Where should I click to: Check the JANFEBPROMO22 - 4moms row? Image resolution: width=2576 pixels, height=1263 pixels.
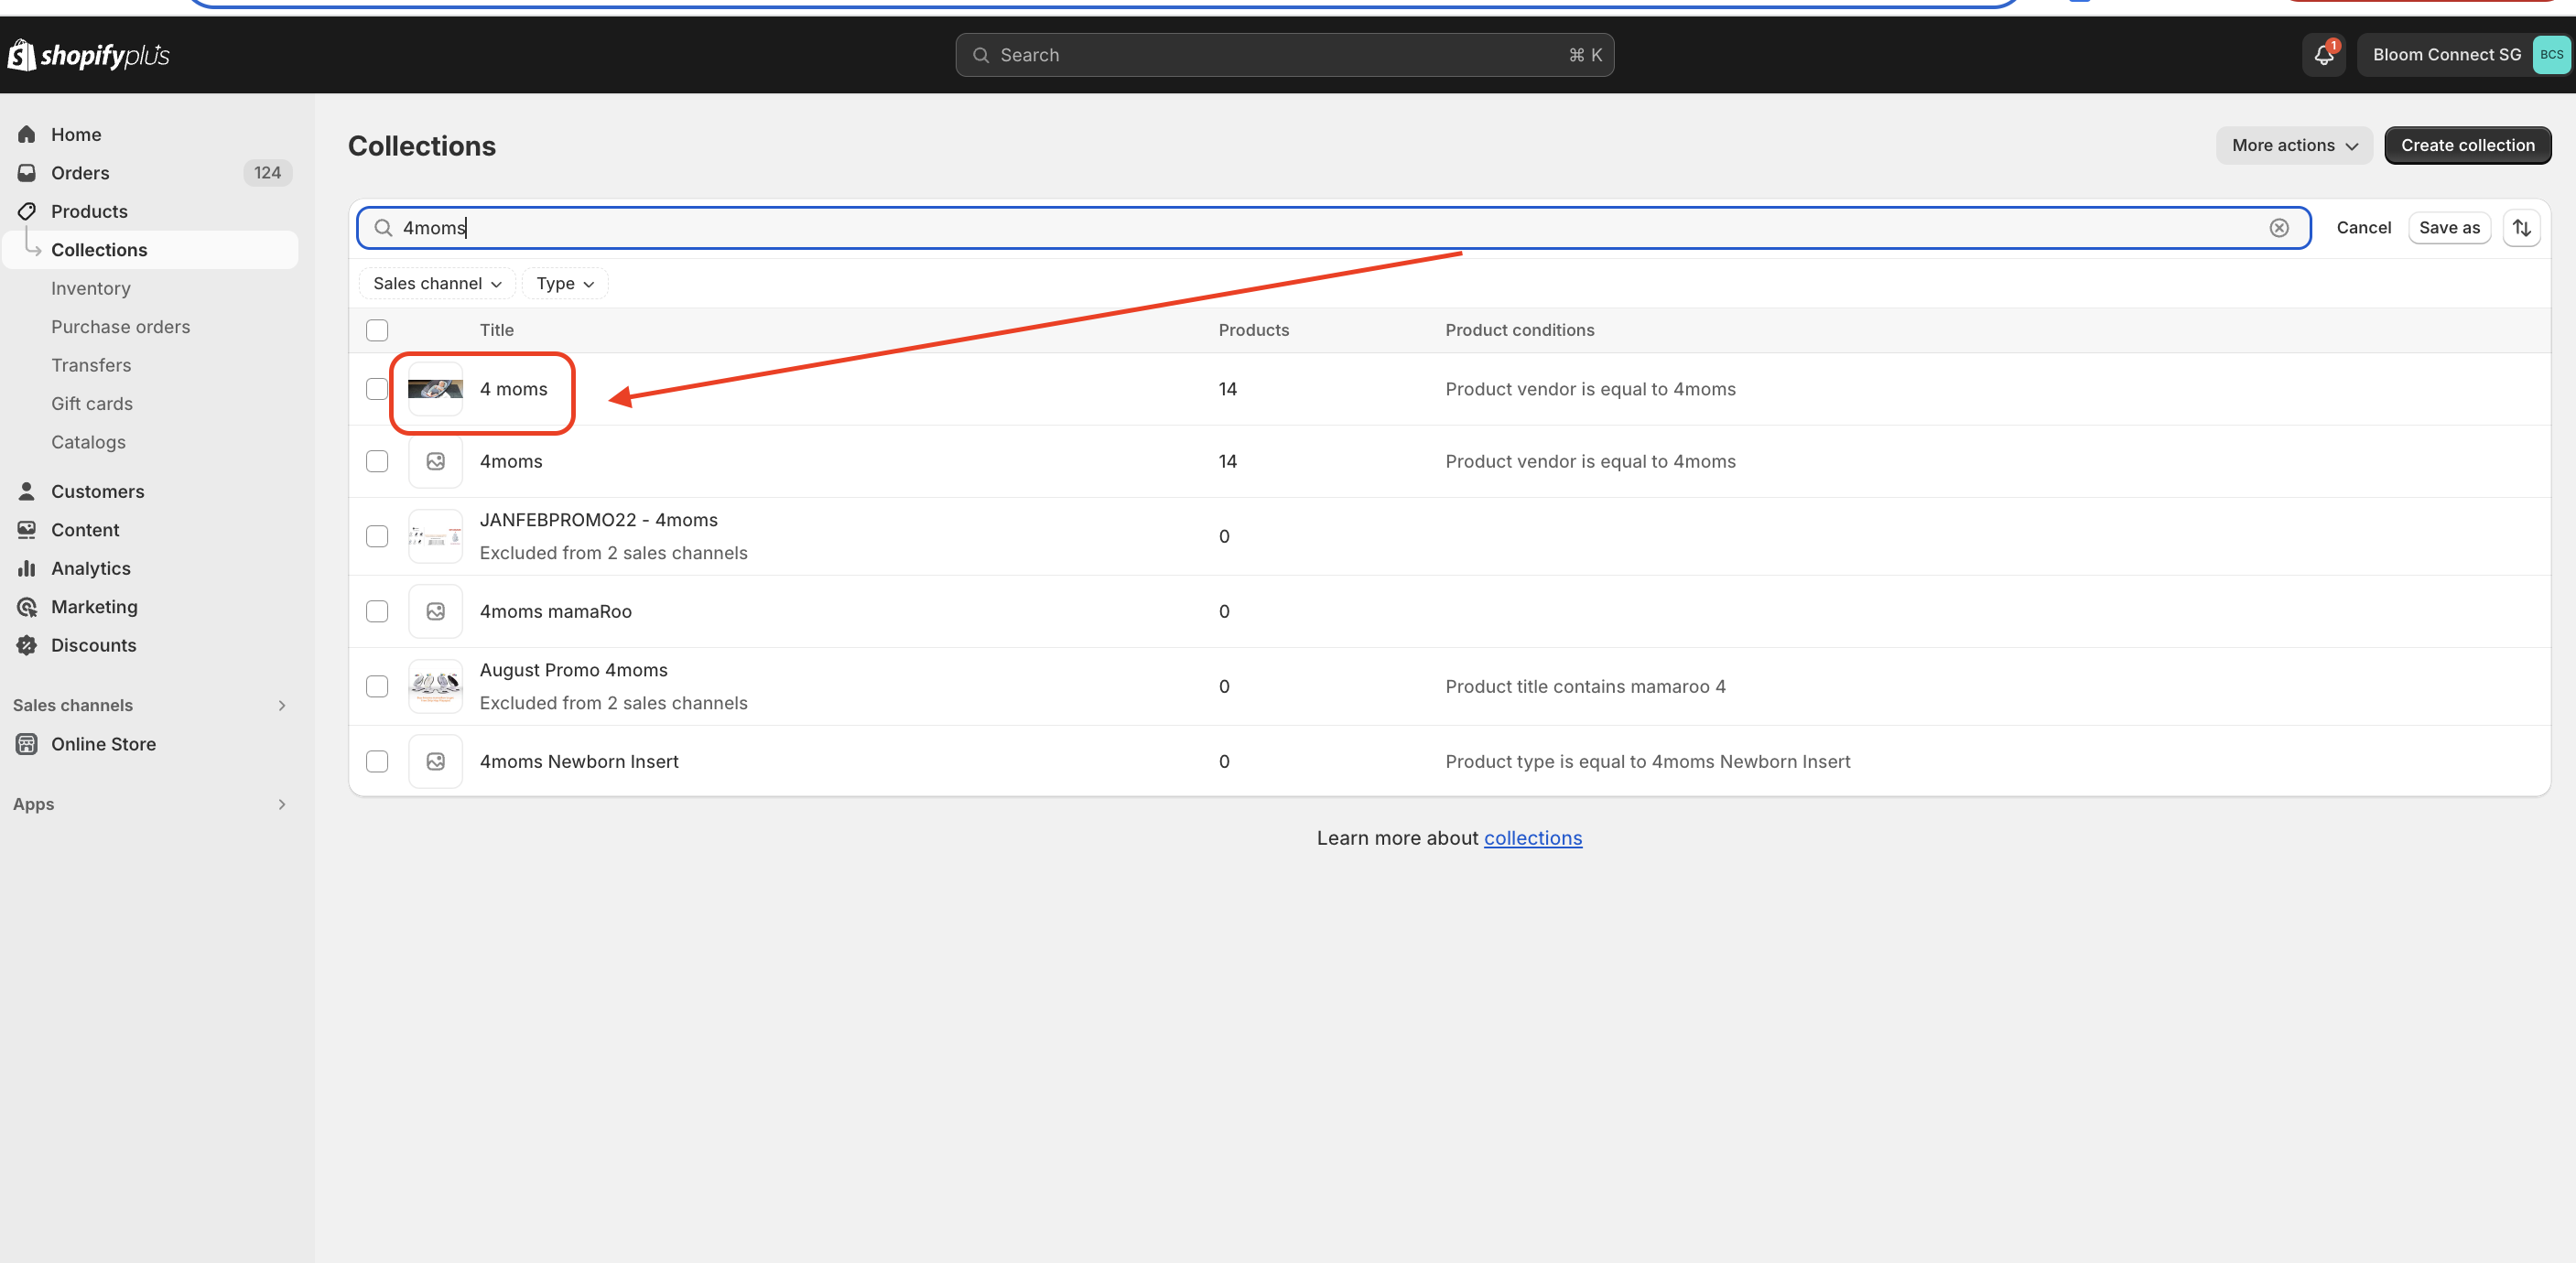pyautogui.click(x=377, y=536)
